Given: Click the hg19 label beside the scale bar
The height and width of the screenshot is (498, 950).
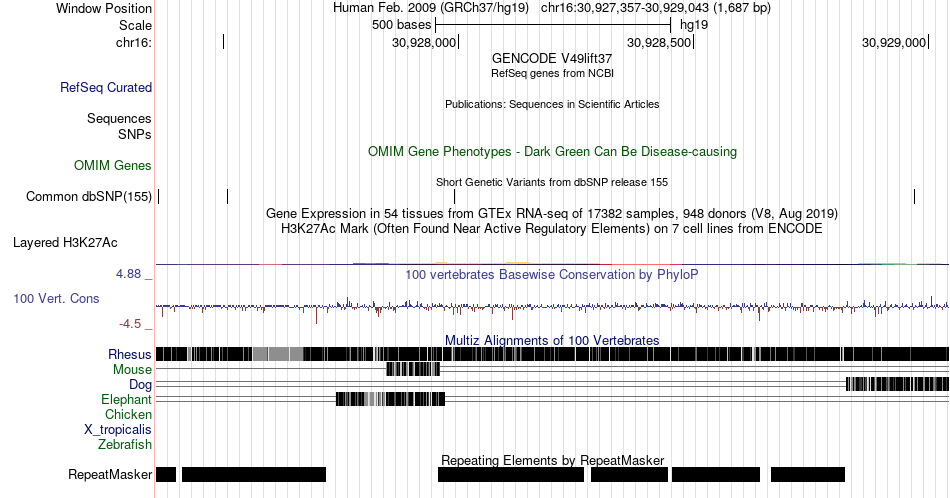Looking at the screenshot, I should [x=694, y=25].
